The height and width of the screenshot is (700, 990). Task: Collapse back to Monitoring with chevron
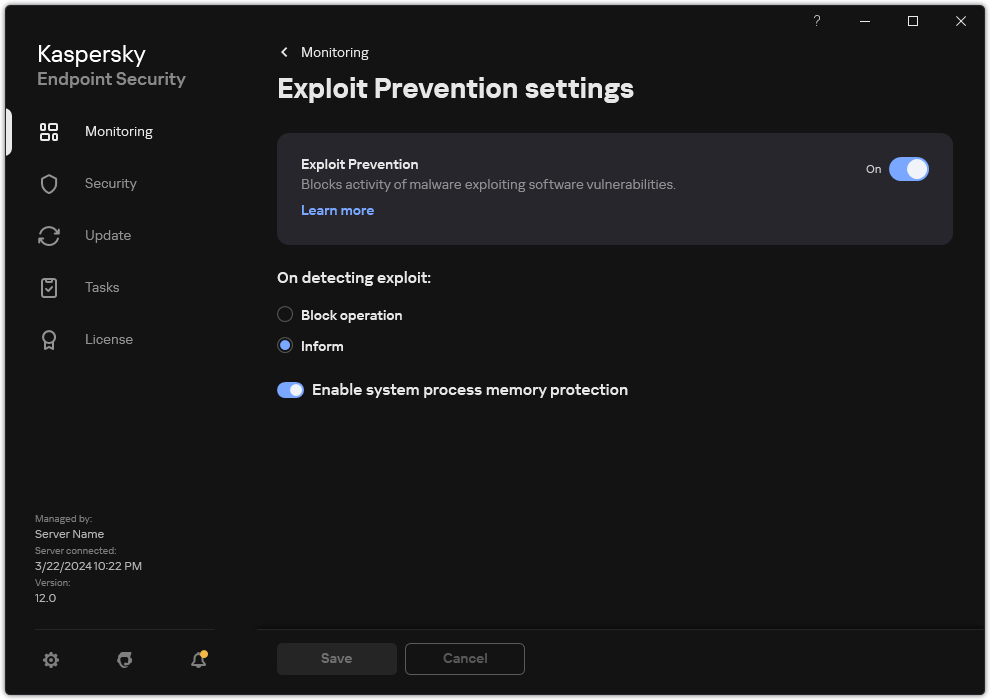click(x=283, y=52)
